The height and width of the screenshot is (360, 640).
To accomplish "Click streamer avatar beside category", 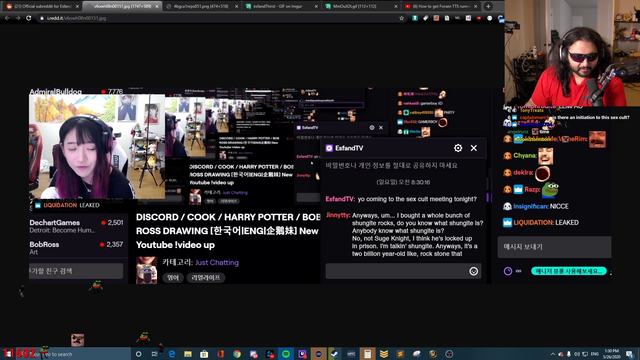I will (x=147, y=270).
